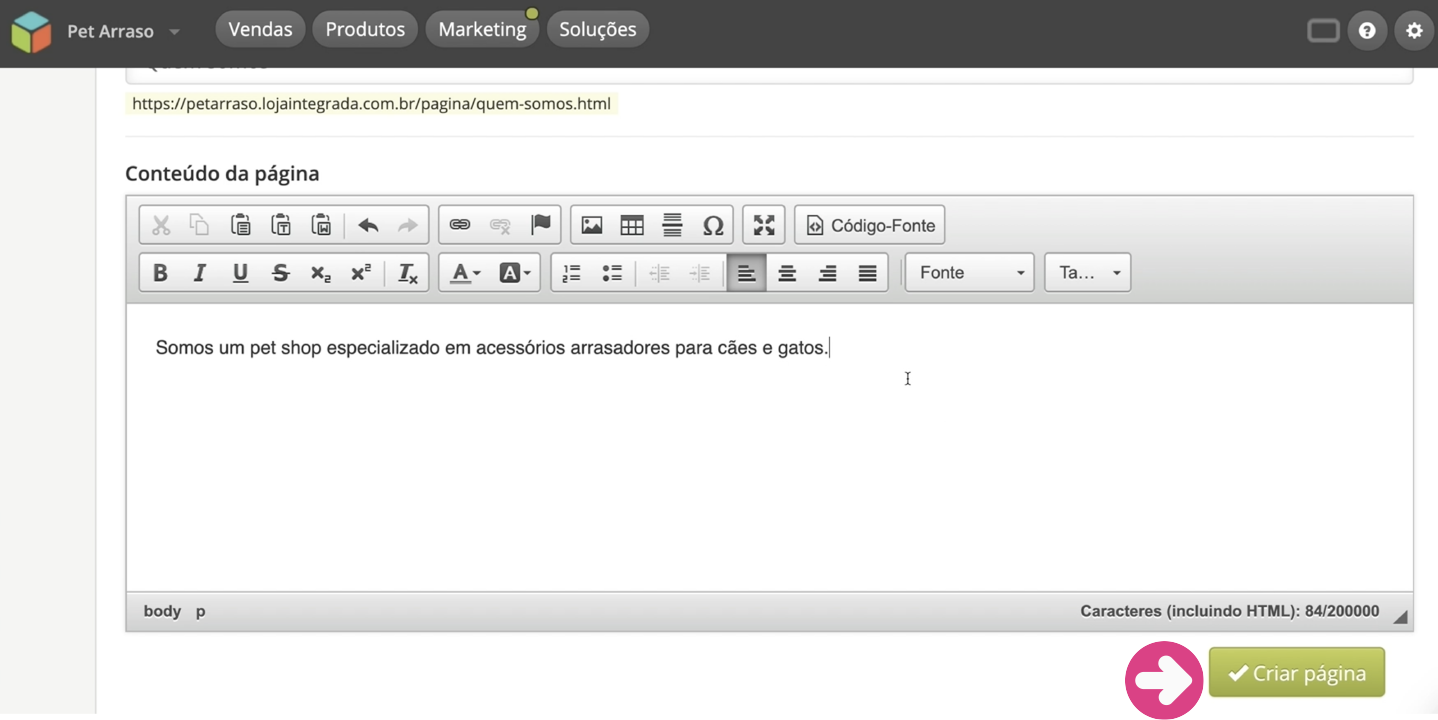1438x720 pixels.
Task: Open the Soluções menu
Action: 598,29
